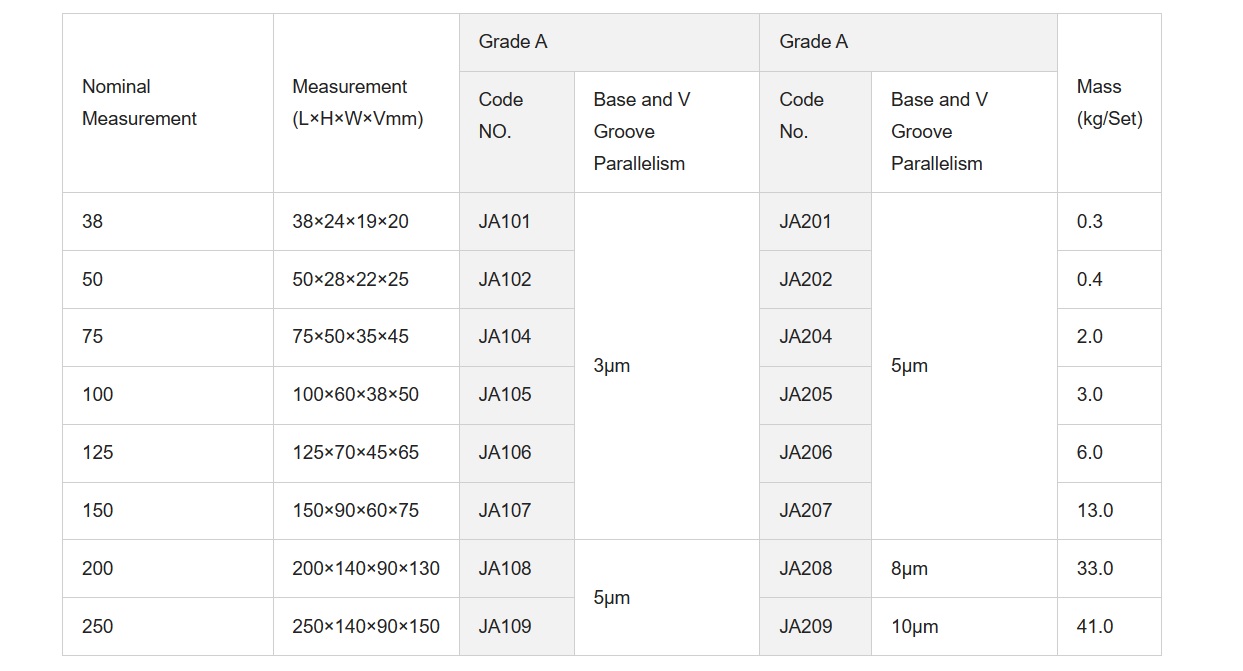Select the JA104 code cell
This screenshot has height=671, width=1243.
(x=516, y=336)
